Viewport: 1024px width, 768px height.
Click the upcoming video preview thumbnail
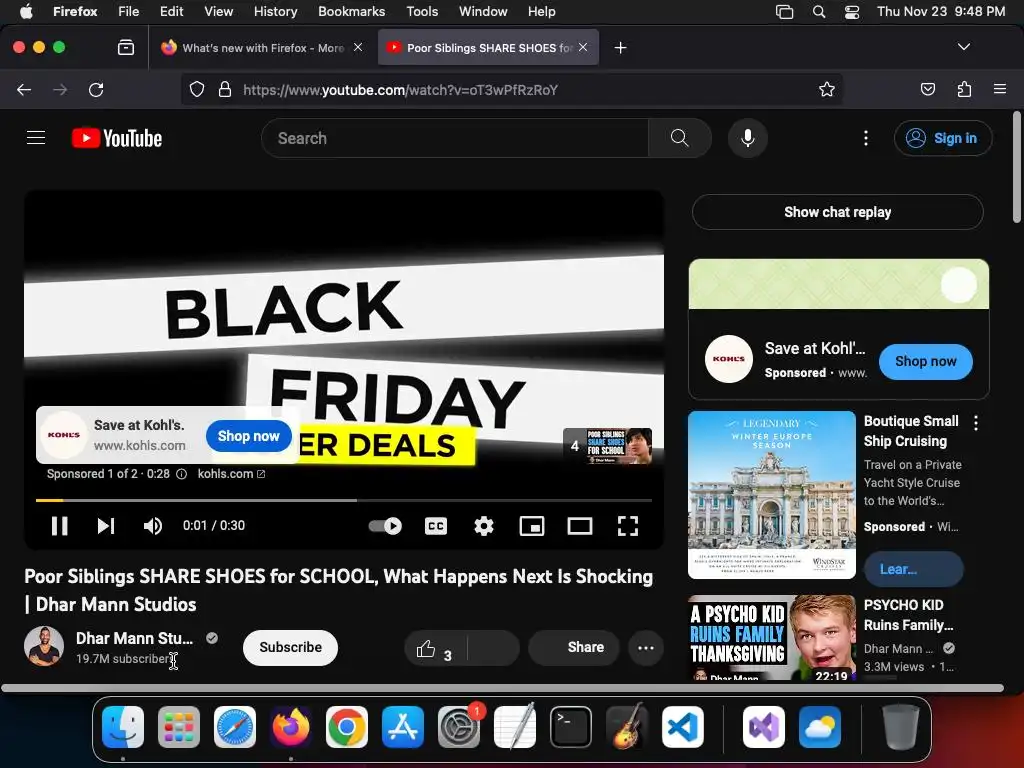[607, 446]
